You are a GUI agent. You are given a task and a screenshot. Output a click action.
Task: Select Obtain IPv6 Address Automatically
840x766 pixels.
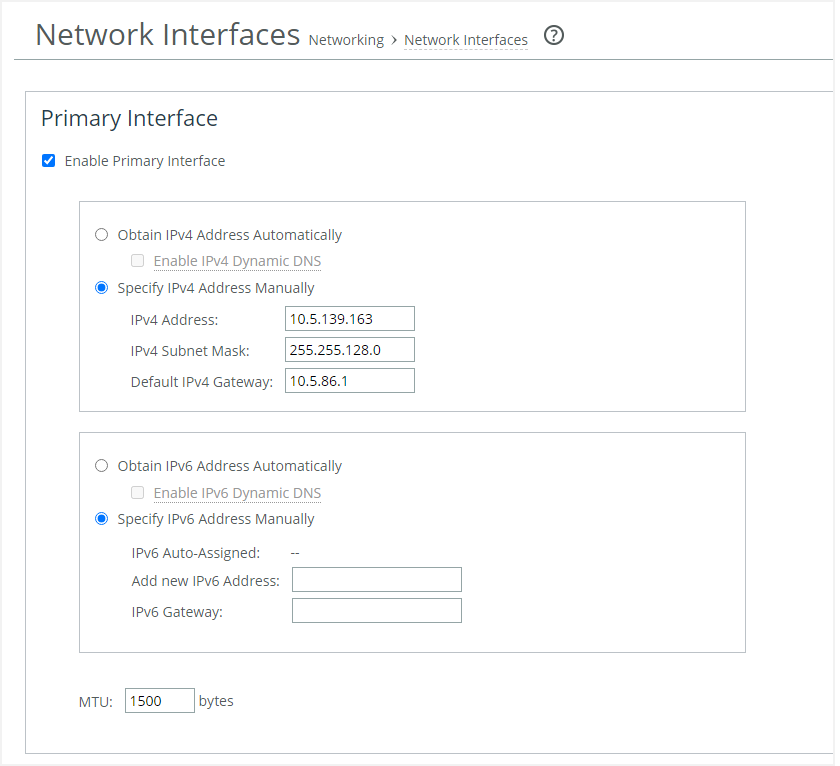click(101, 465)
